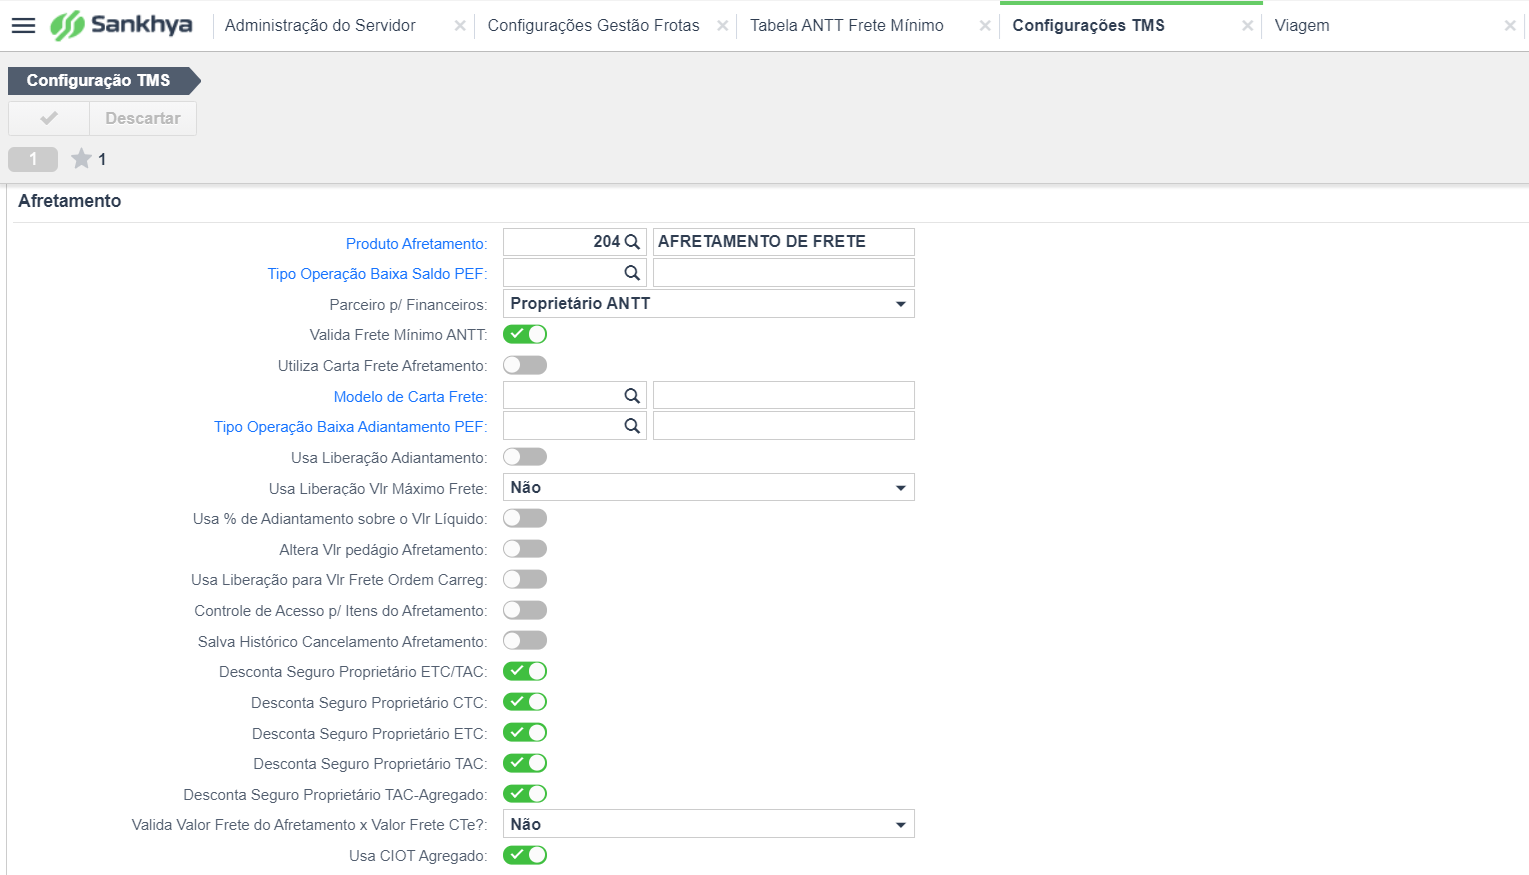
Task: Click the Descartar button
Action: click(143, 118)
